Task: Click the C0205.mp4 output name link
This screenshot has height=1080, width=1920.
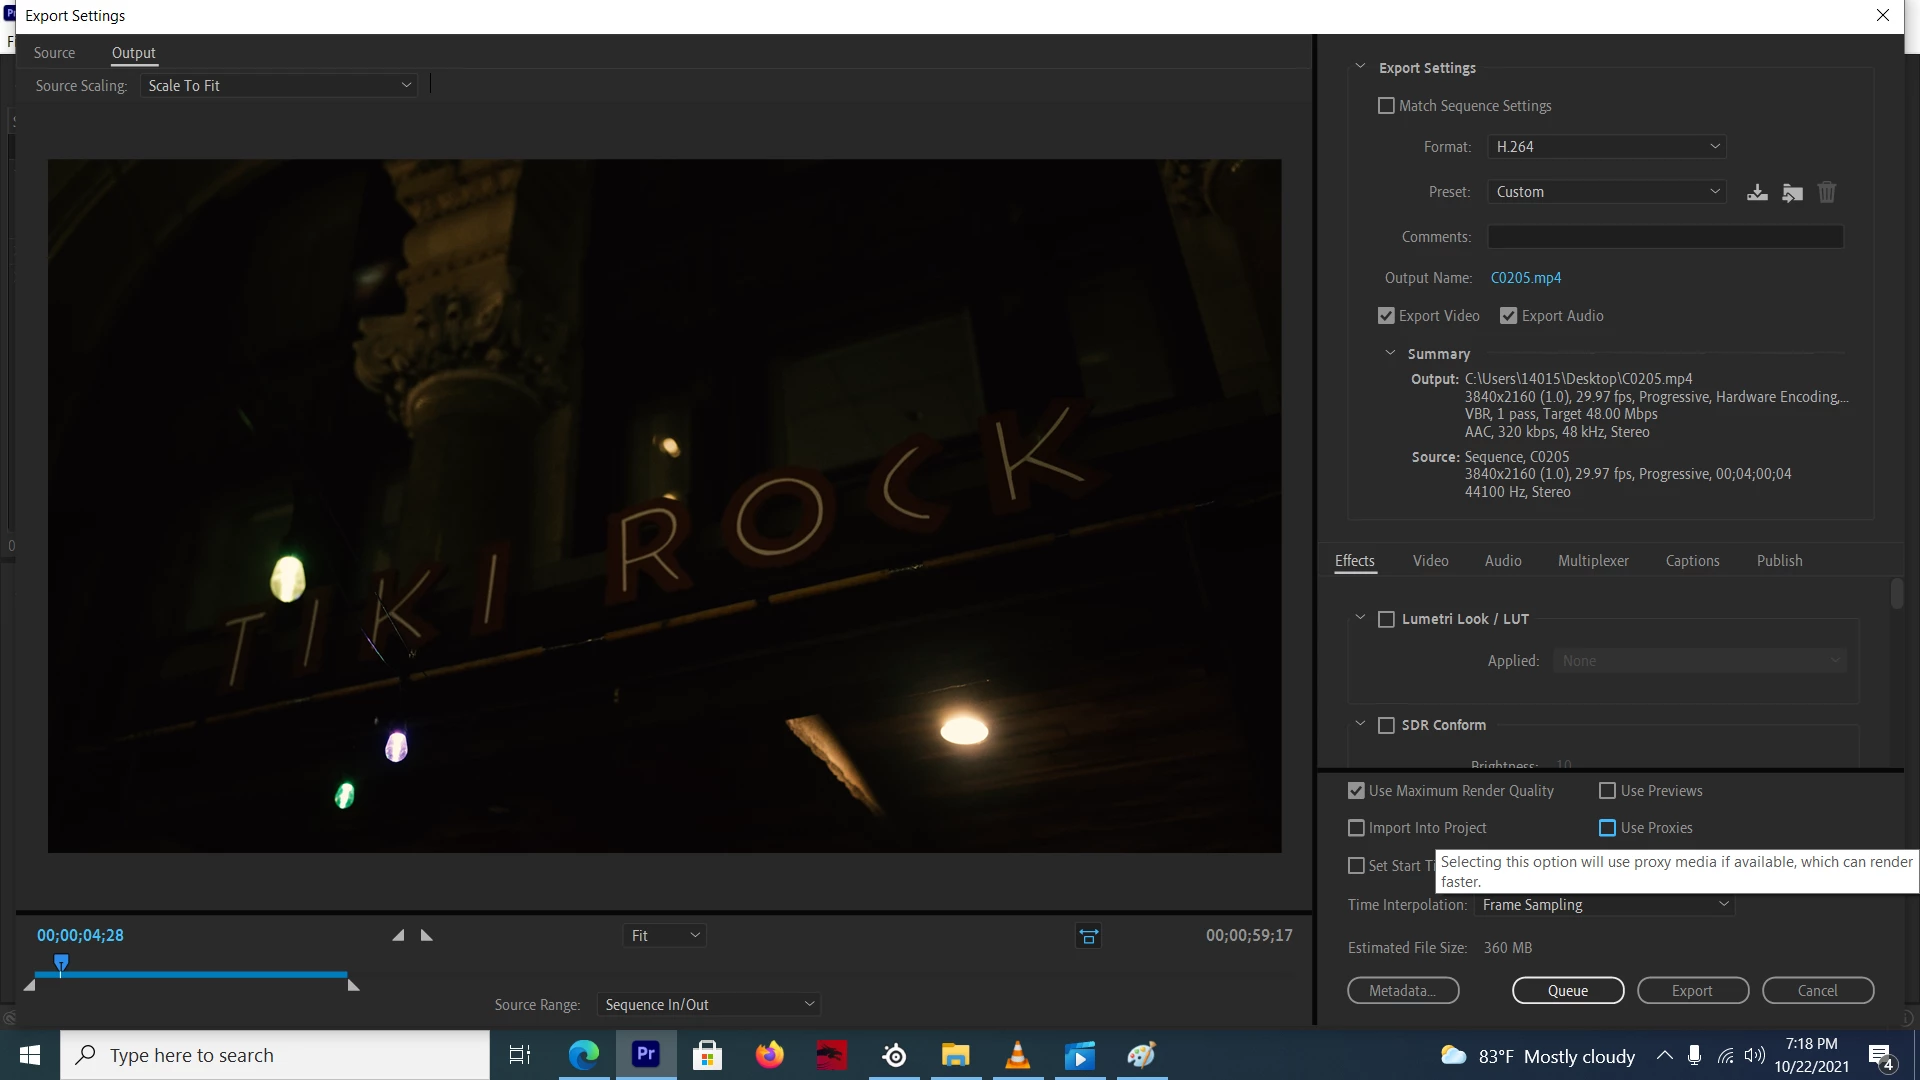Action: (1525, 278)
